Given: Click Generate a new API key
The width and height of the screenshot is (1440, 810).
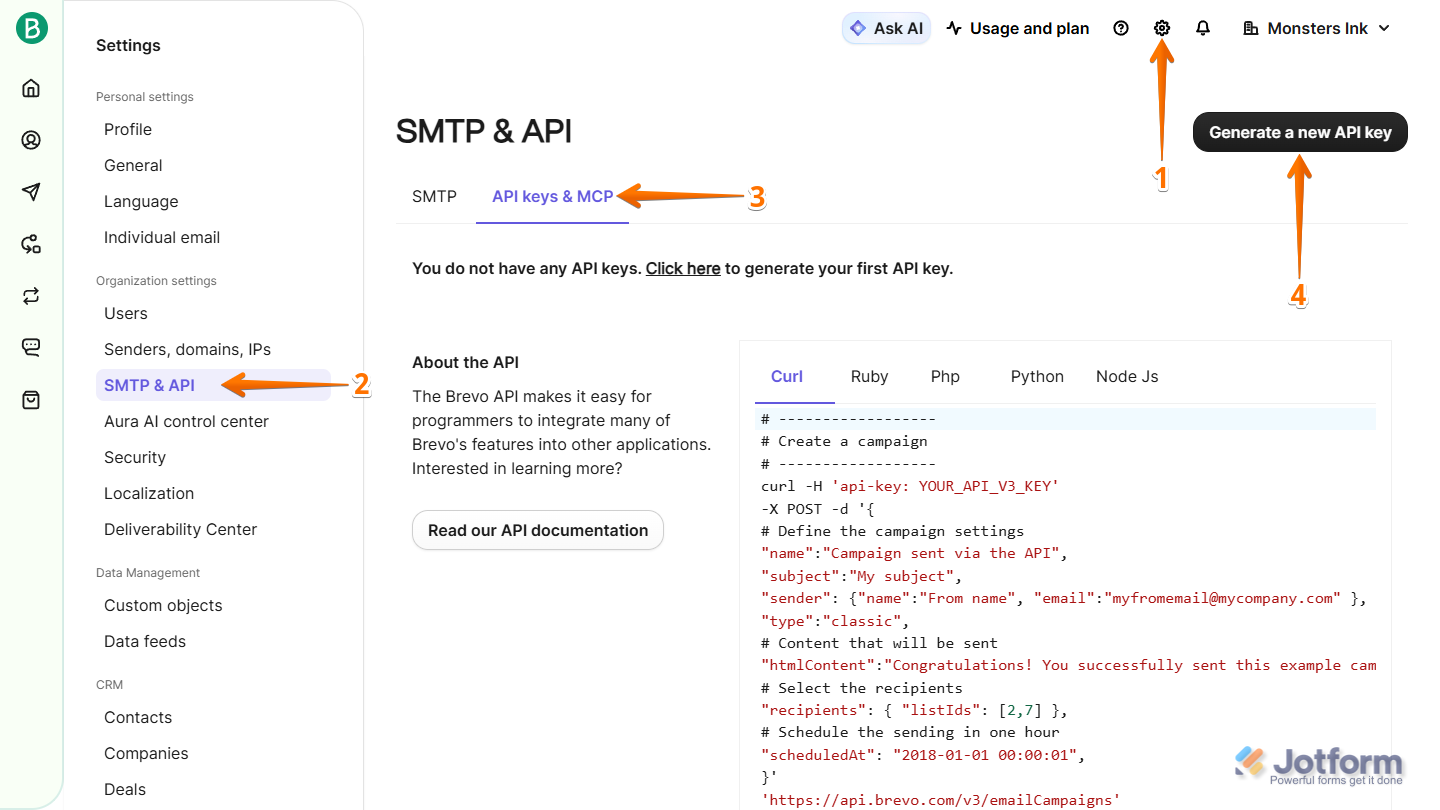Looking at the screenshot, I should [1300, 132].
